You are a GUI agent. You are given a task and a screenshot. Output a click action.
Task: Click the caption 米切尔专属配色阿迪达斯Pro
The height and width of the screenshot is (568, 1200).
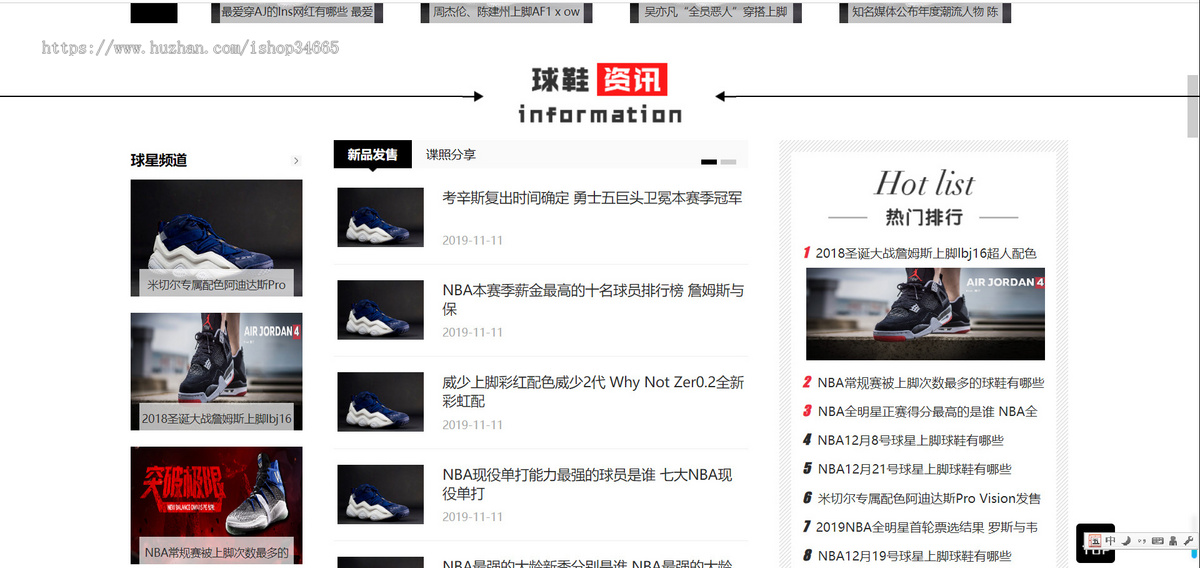point(216,284)
